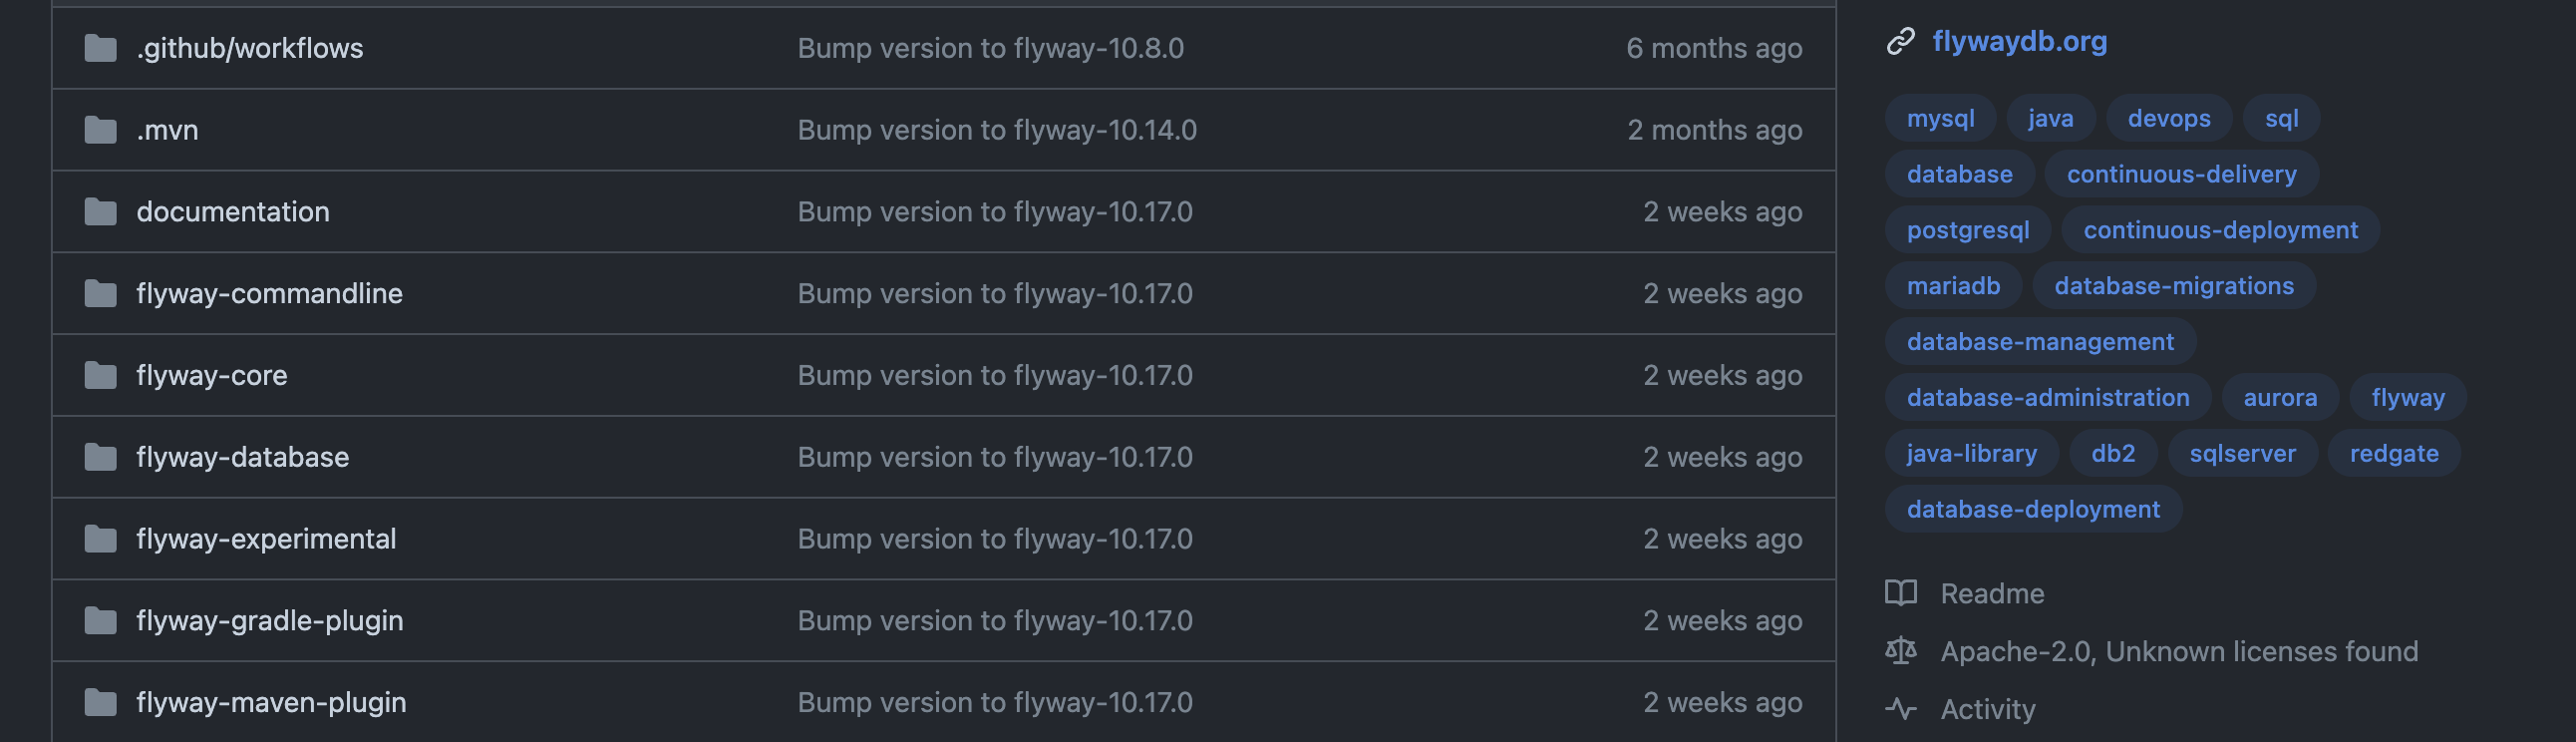Choose the redgate topic tag
2576x742 pixels.
[x=2393, y=453]
